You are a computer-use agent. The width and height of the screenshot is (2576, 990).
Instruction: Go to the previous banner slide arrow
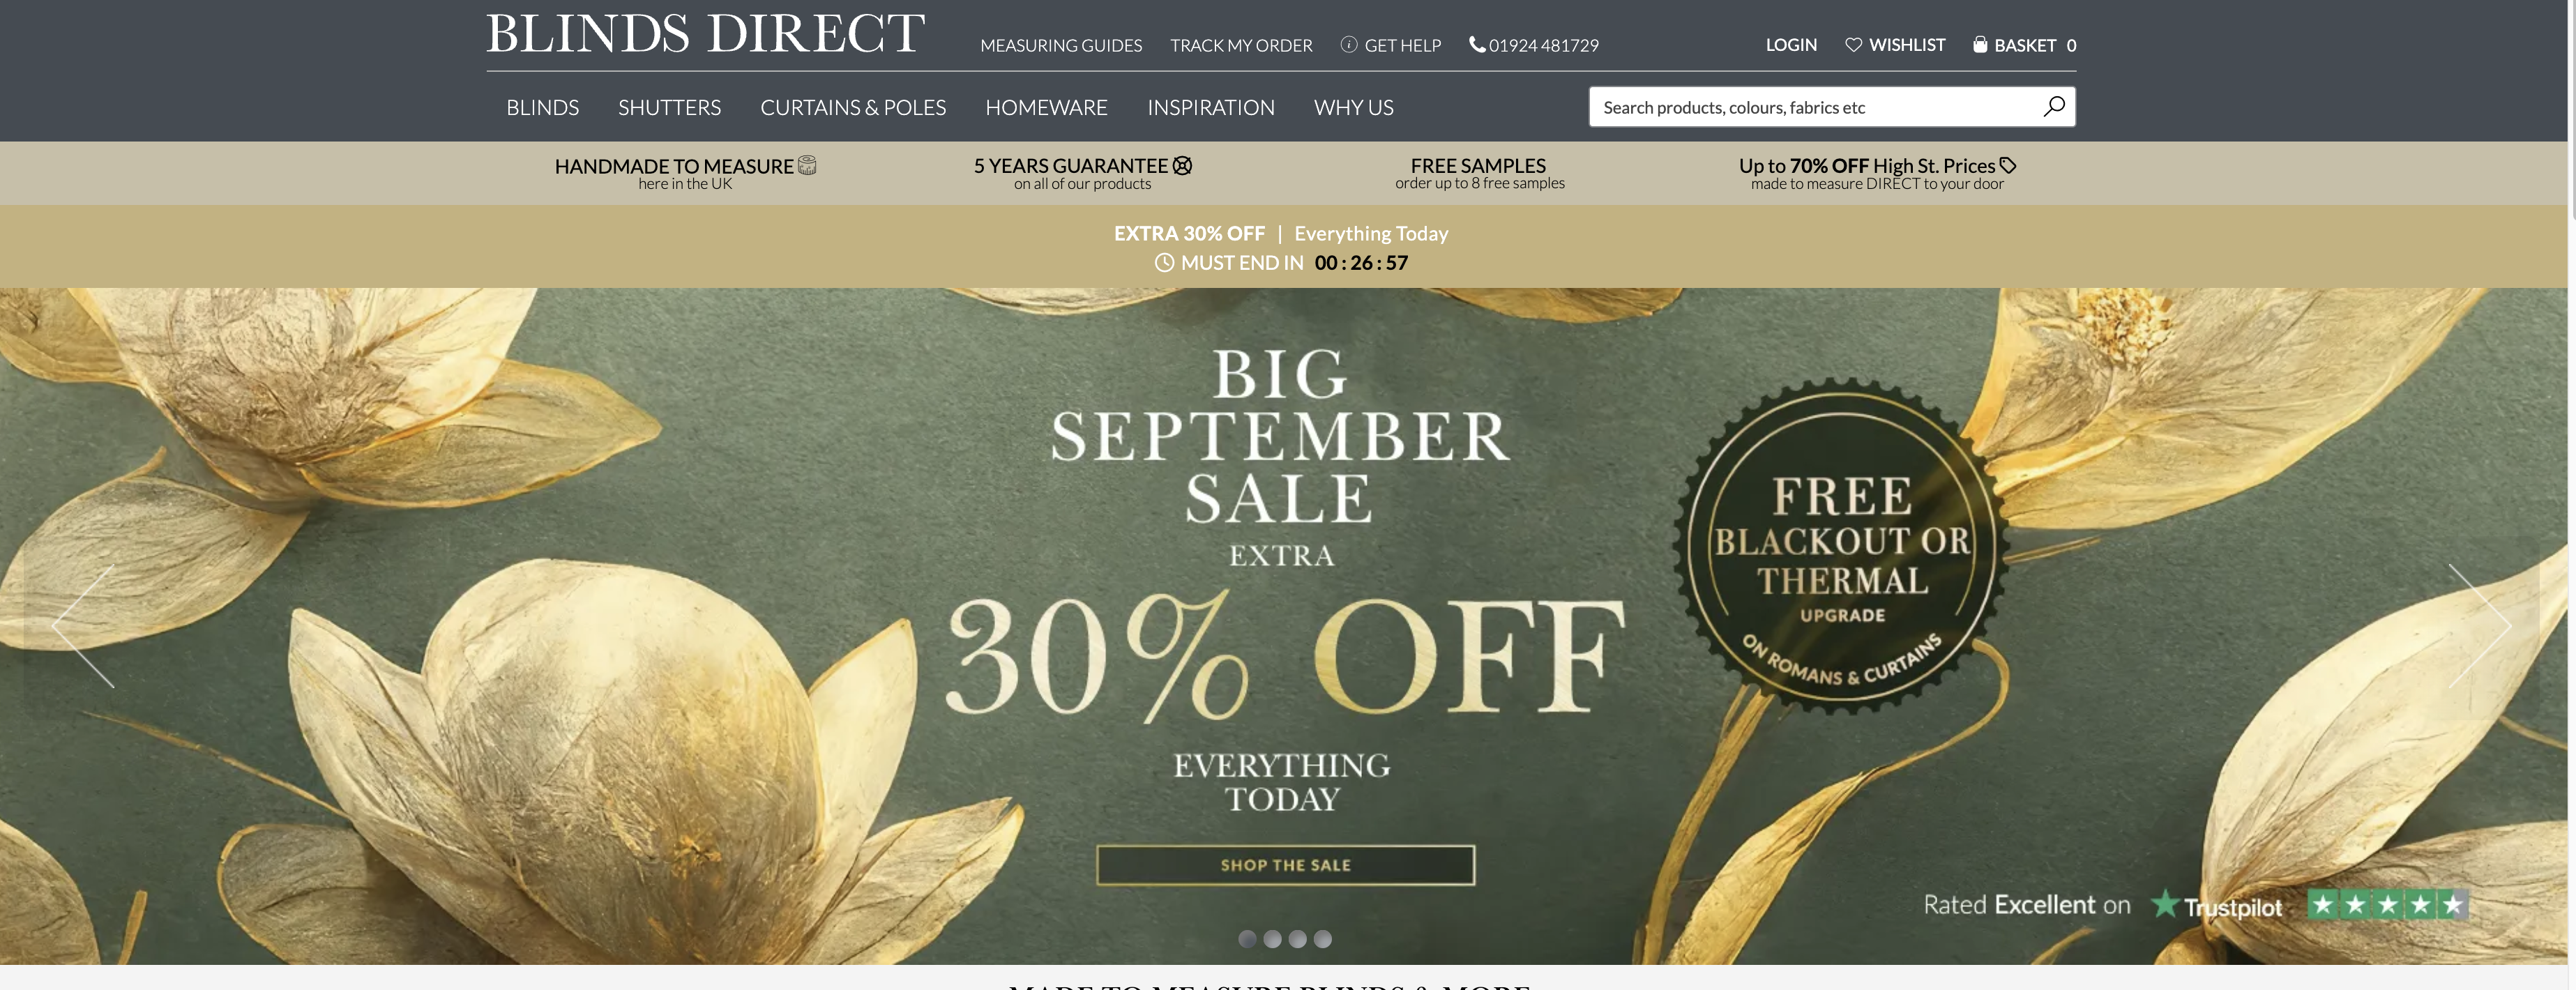[x=83, y=625]
